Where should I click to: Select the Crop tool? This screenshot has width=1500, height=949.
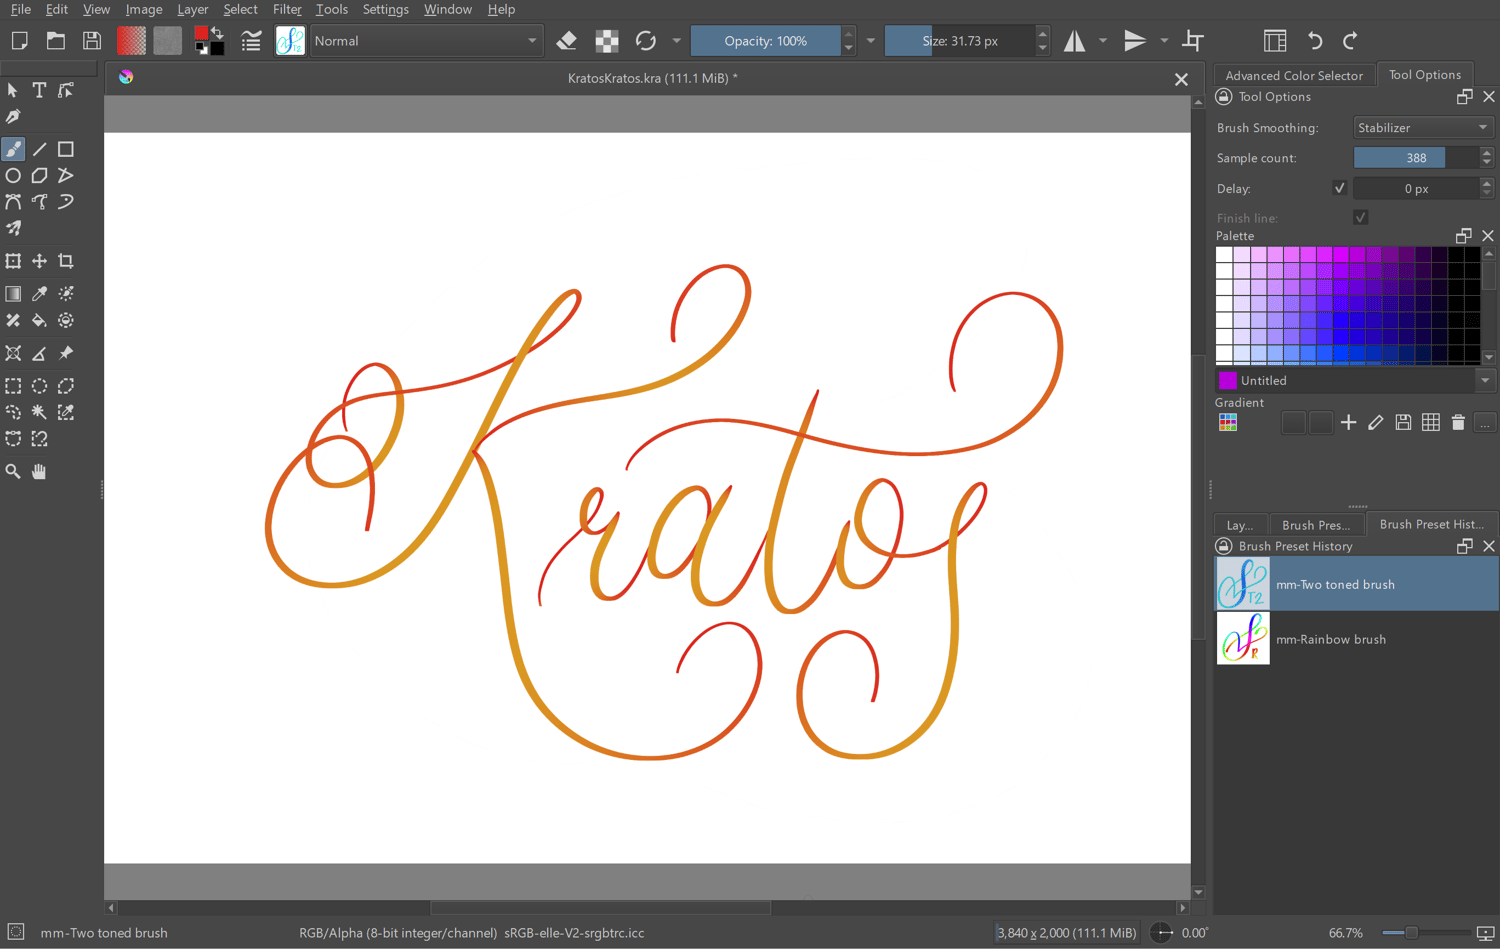[66, 261]
